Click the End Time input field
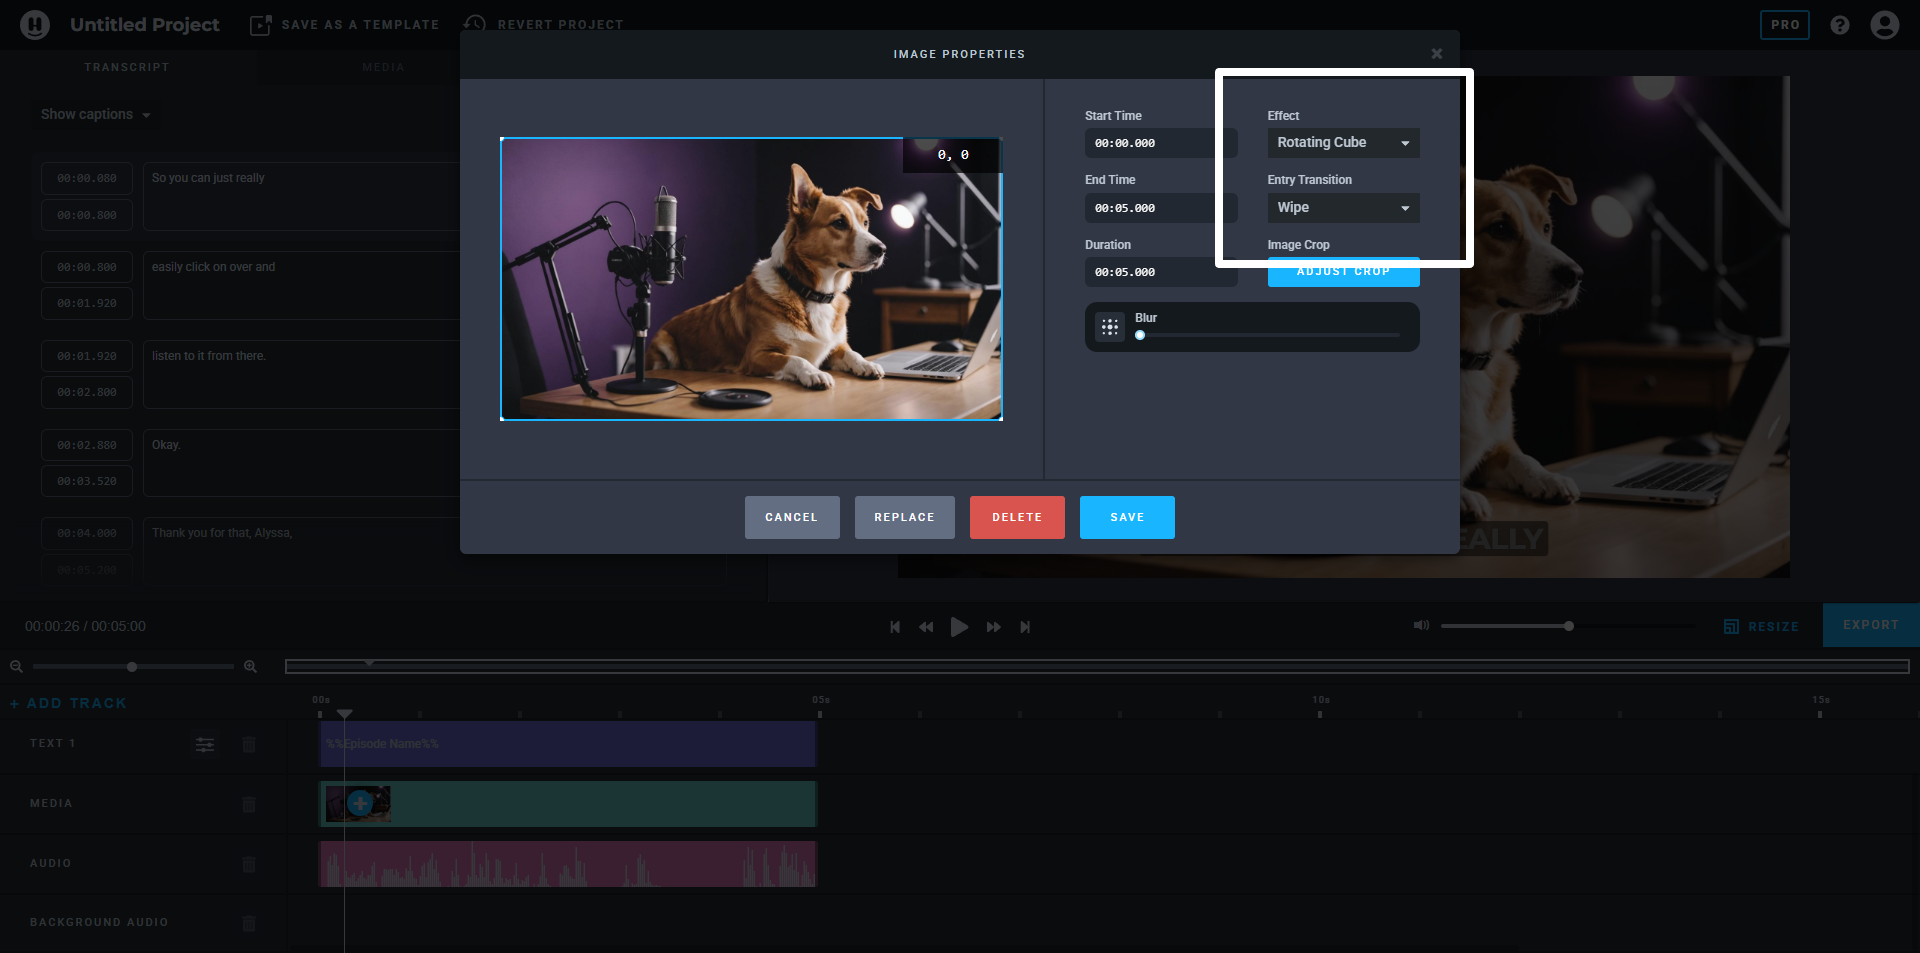 click(1161, 208)
